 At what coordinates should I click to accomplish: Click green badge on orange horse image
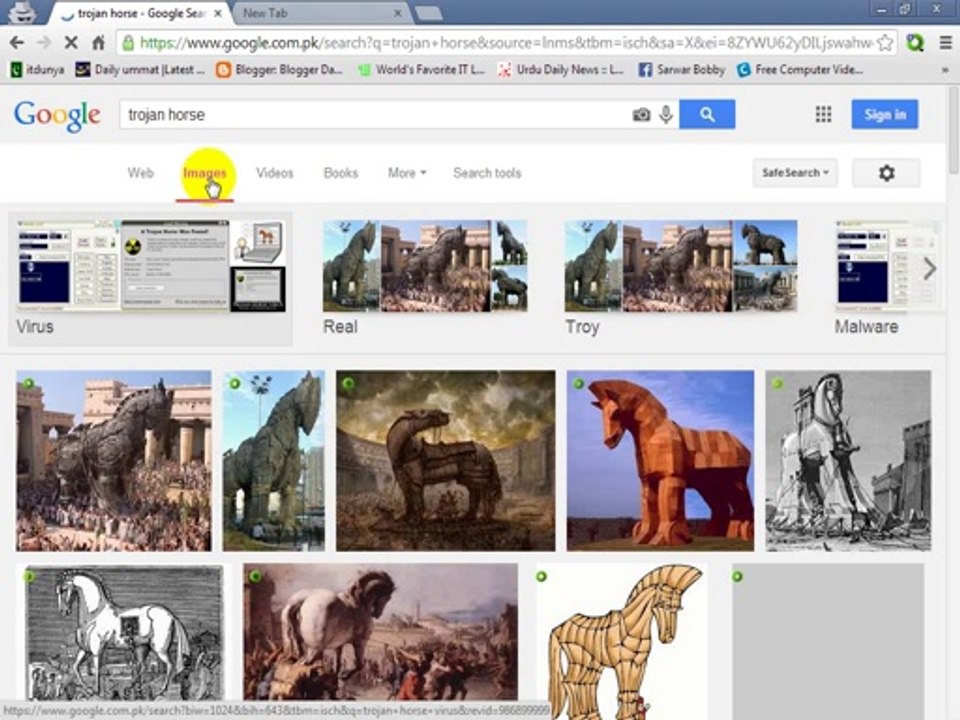click(578, 384)
